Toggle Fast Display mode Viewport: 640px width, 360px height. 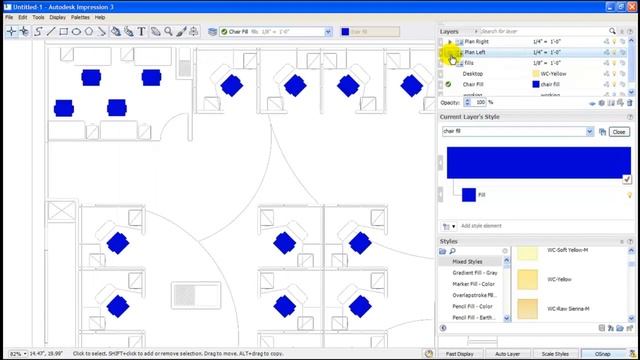click(460, 354)
